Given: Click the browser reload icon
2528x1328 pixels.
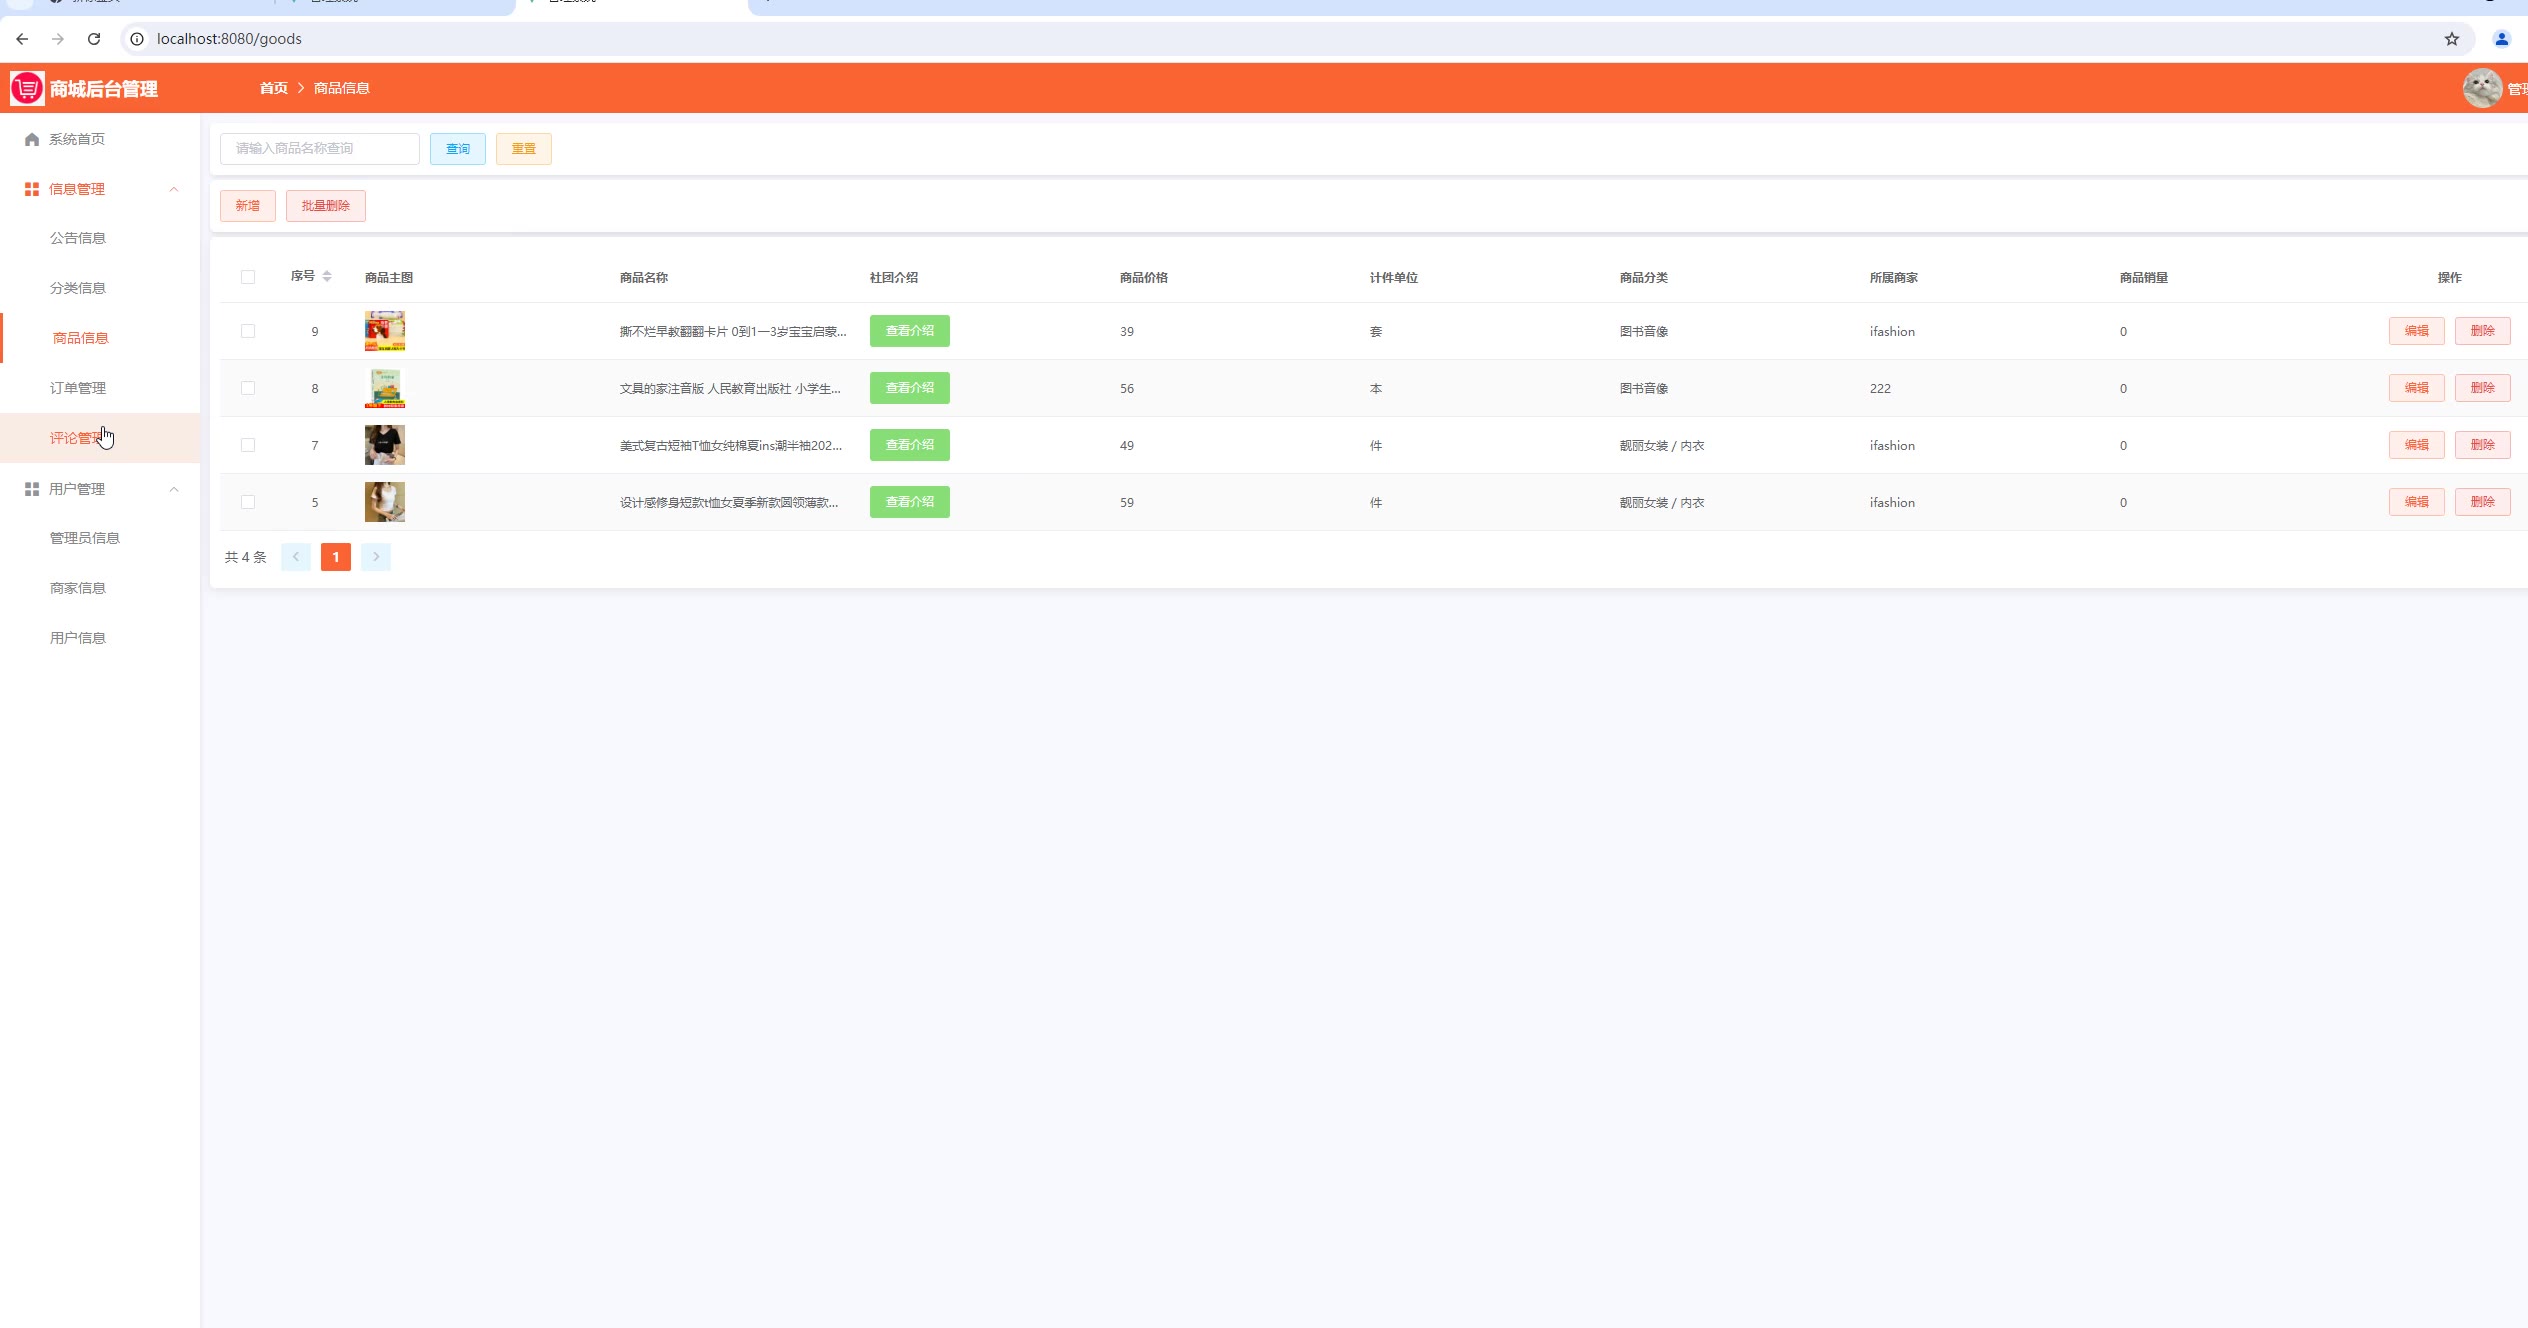Looking at the screenshot, I should click(94, 39).
